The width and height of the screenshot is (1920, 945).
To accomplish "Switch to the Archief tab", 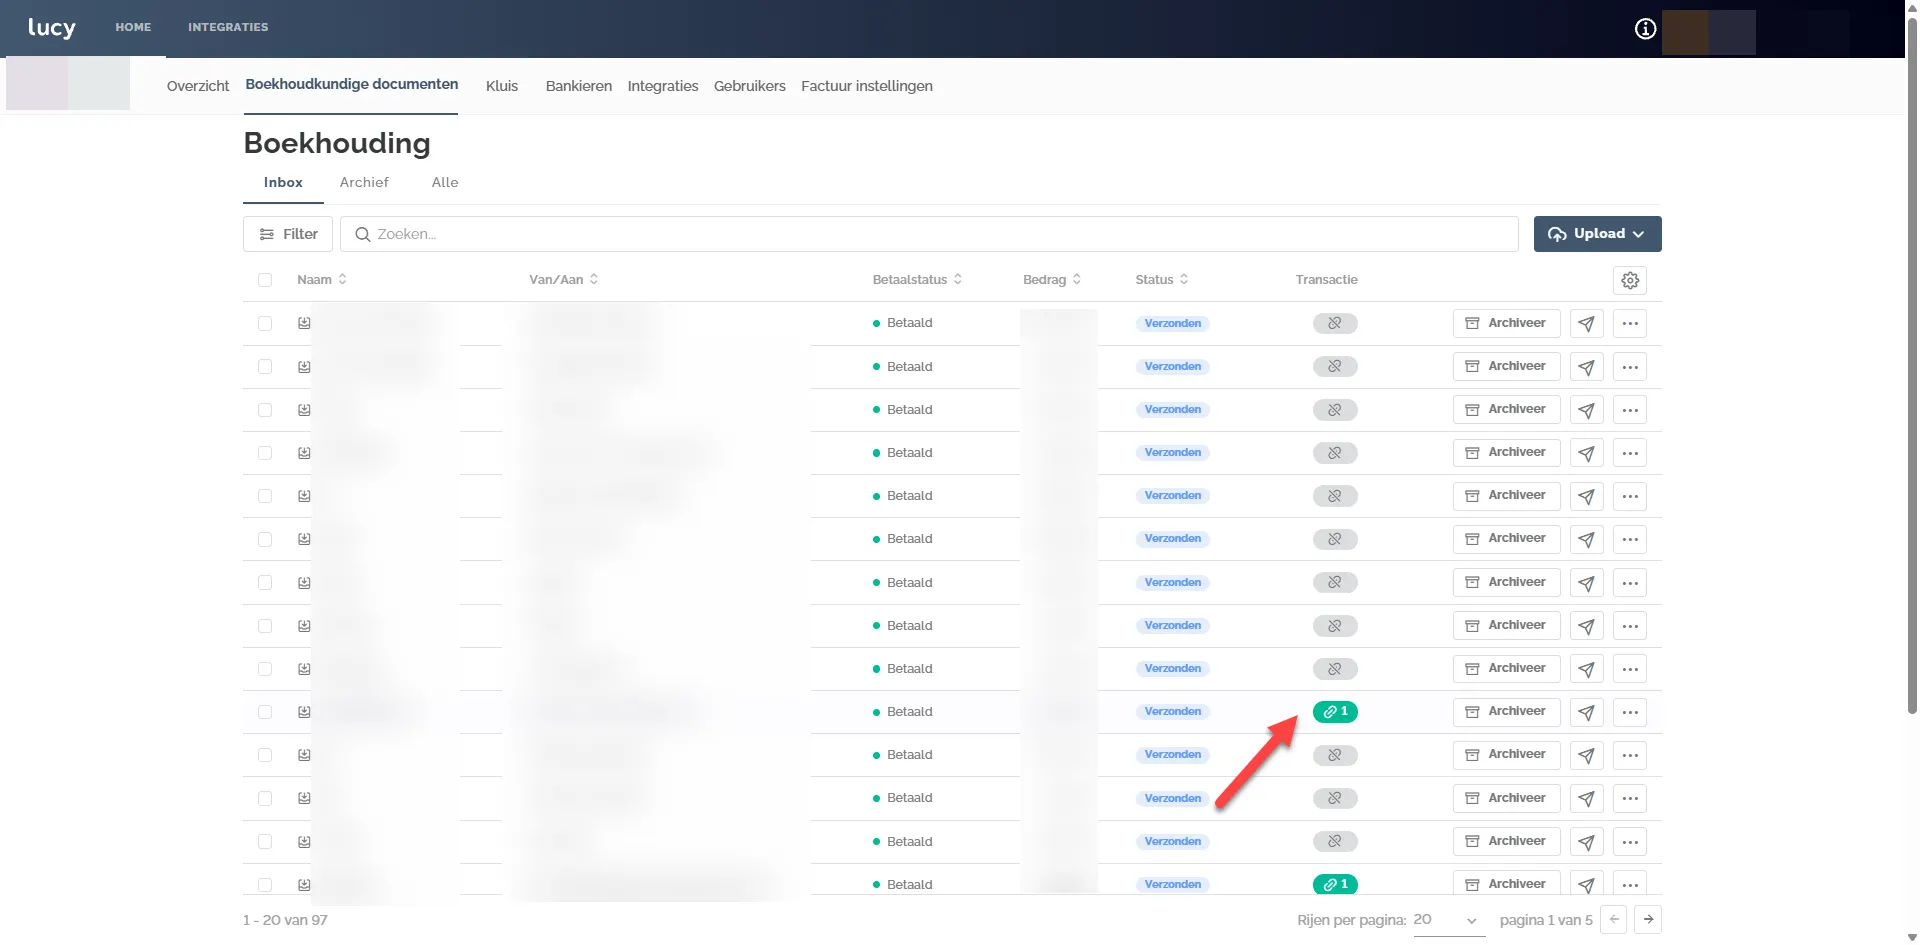I will pyautogui.click(x=364, y=183).
